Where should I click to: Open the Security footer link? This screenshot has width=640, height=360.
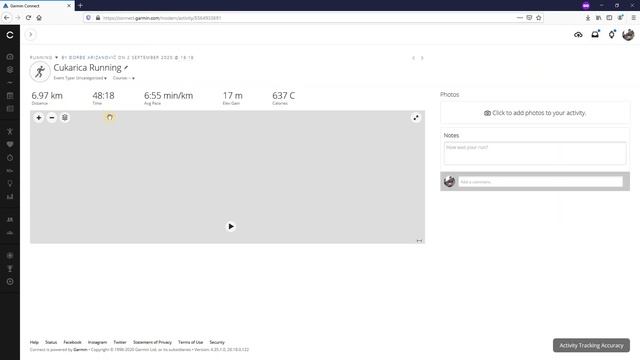(217, 342)
